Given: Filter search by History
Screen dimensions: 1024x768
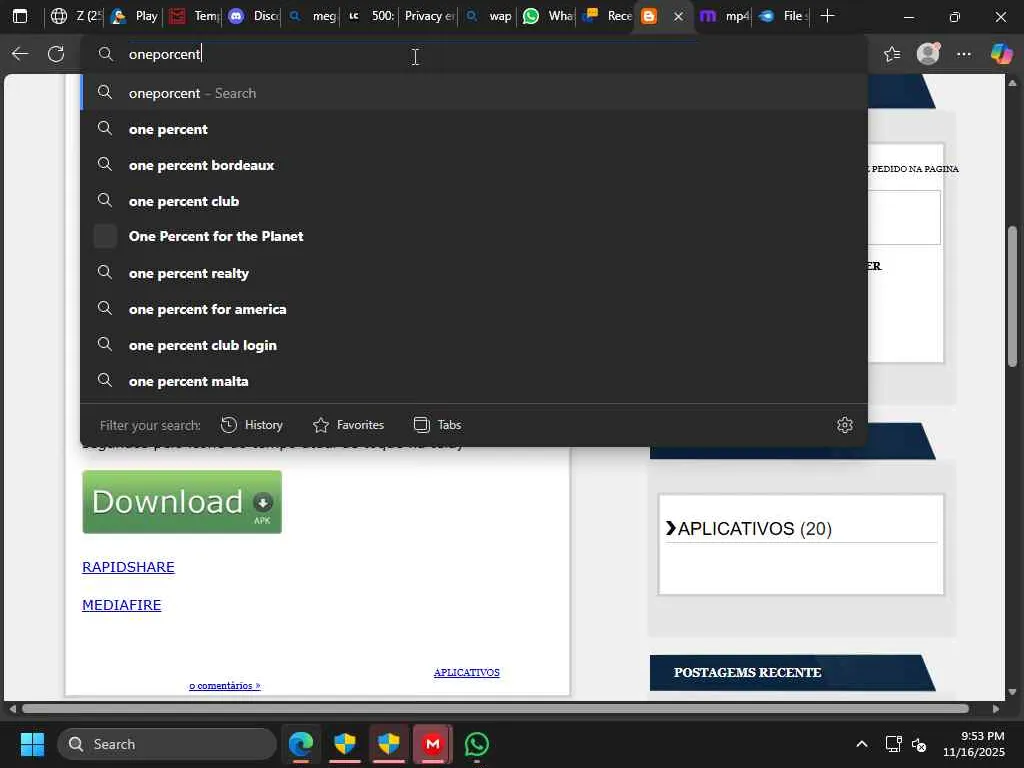Looking at the screenshot, I should [251, 425].
